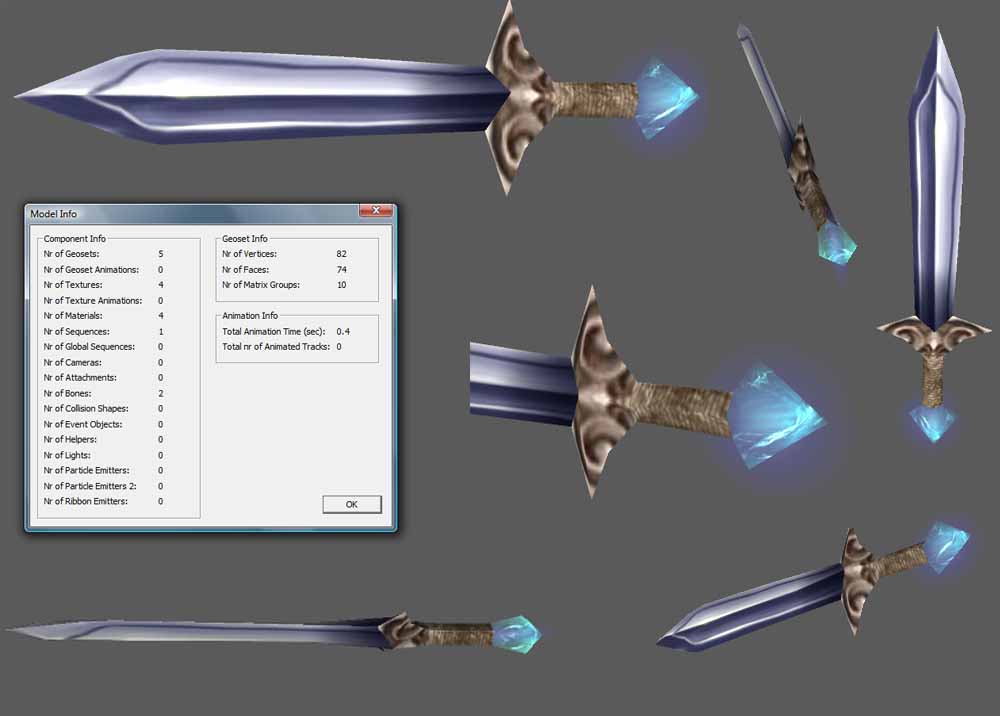Select the large top sword render
Screen dimensions: 1000x716
(357, 97)
